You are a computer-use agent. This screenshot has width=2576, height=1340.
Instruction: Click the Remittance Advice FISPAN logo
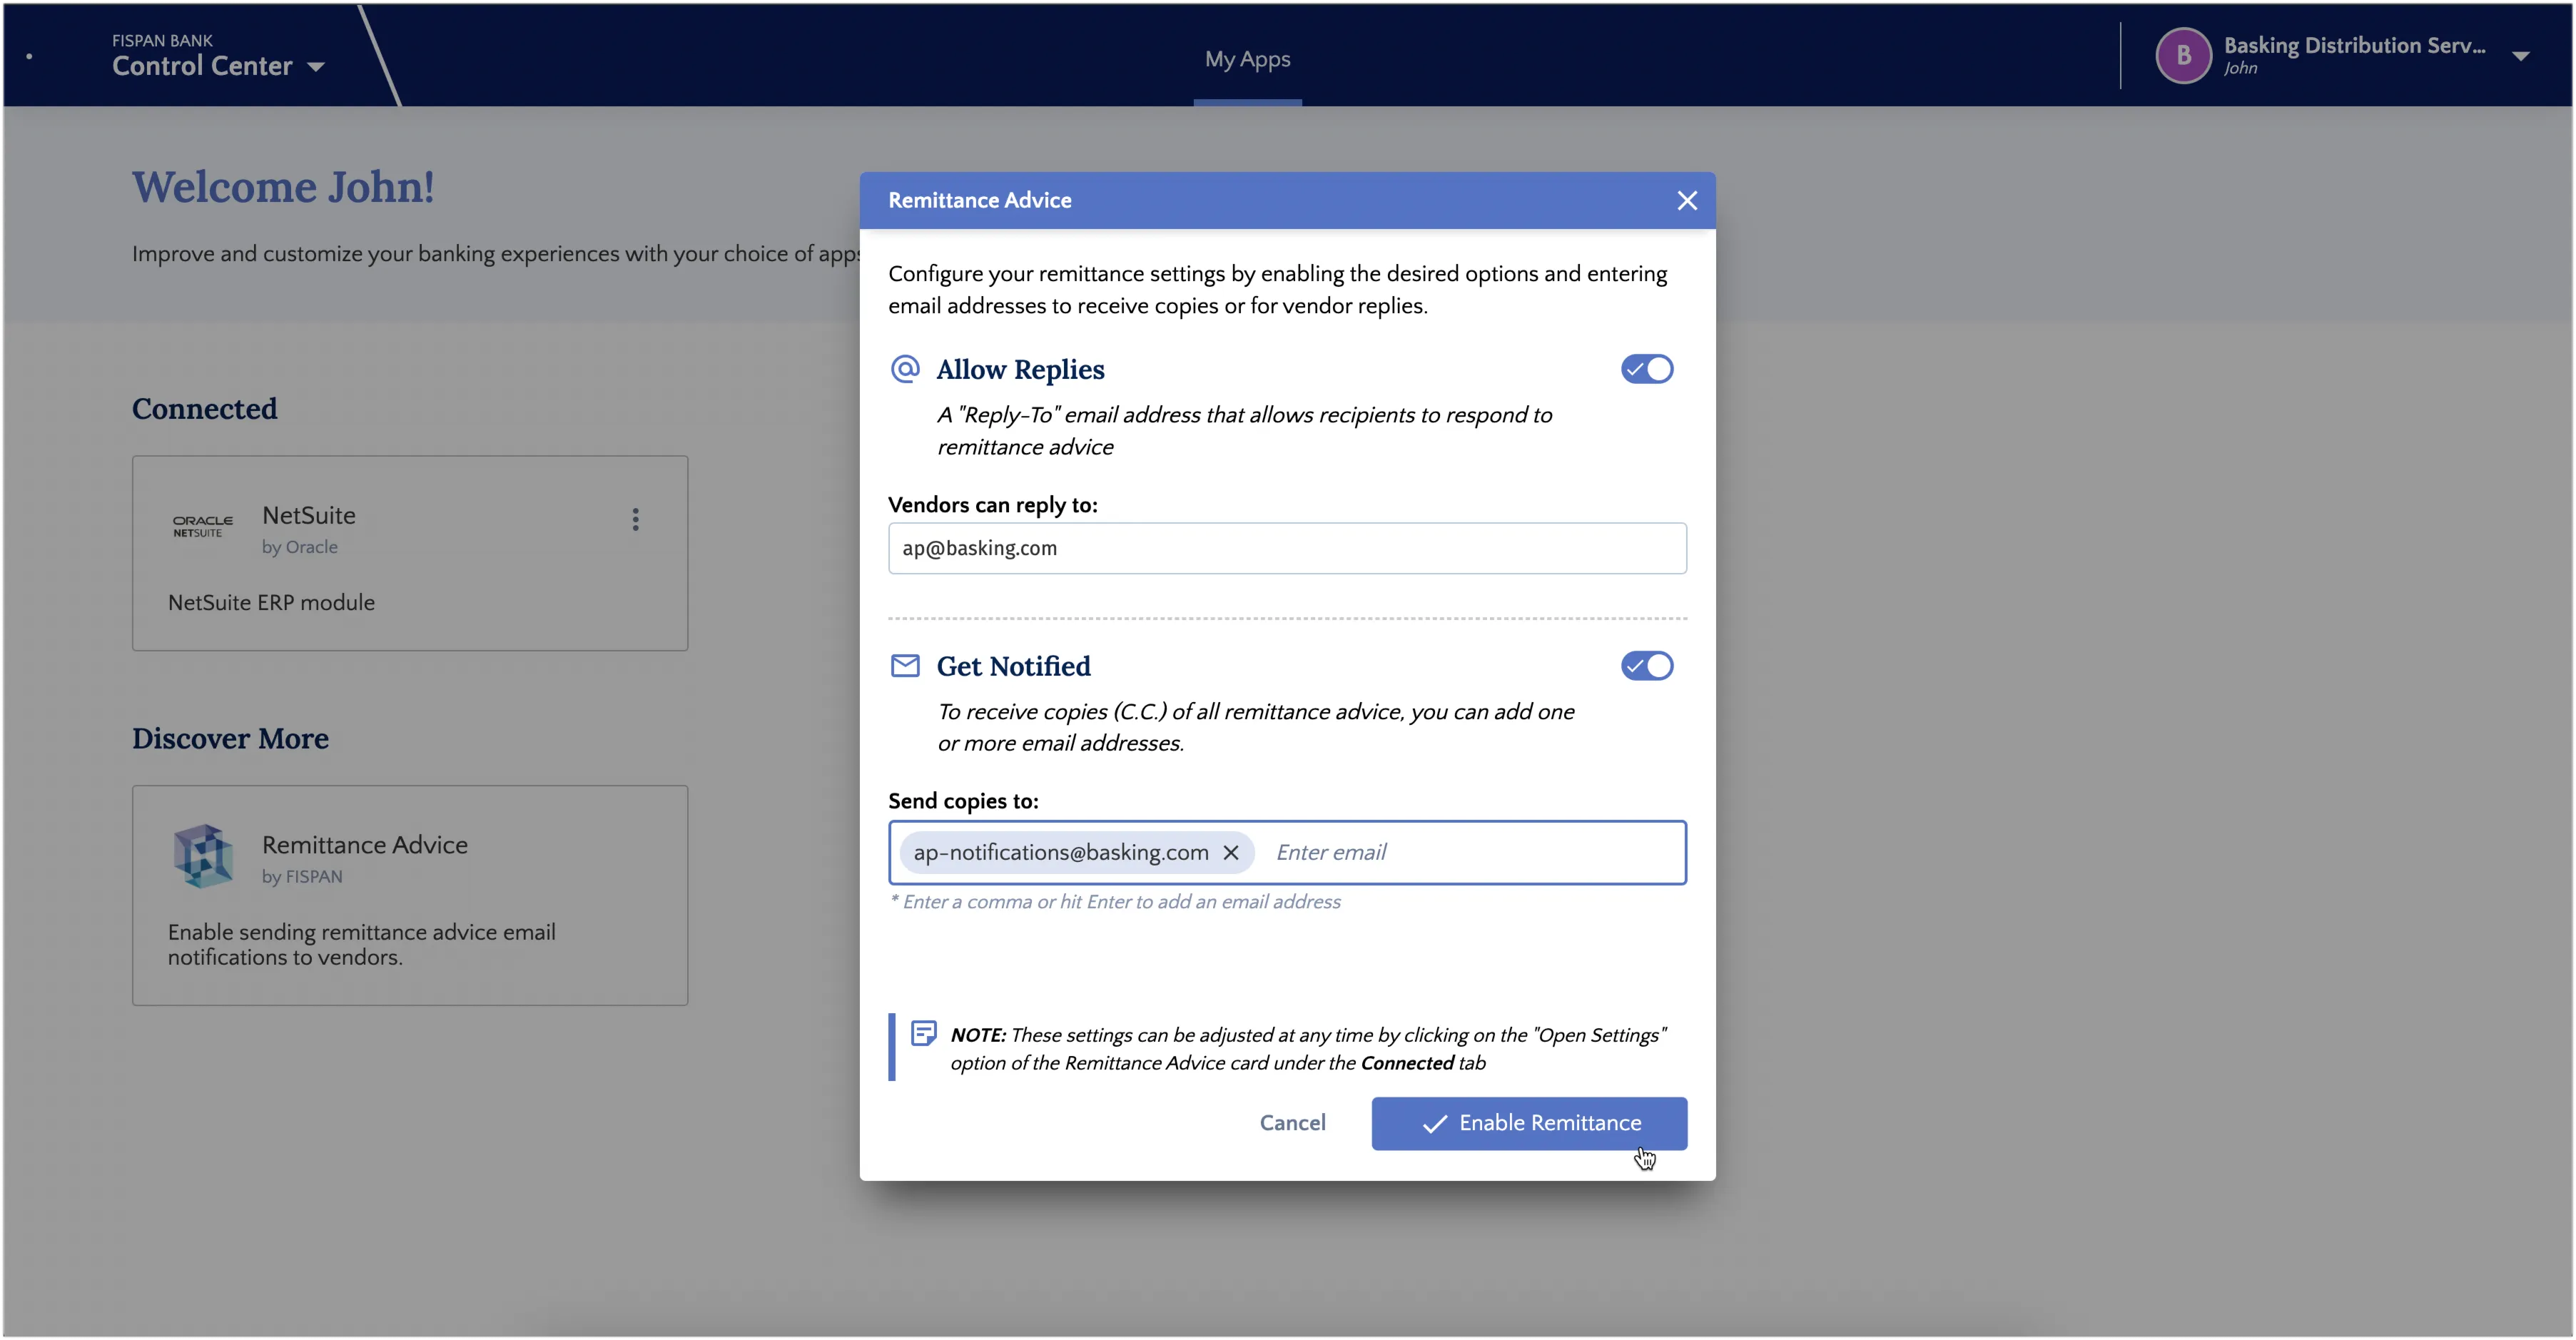203,856
